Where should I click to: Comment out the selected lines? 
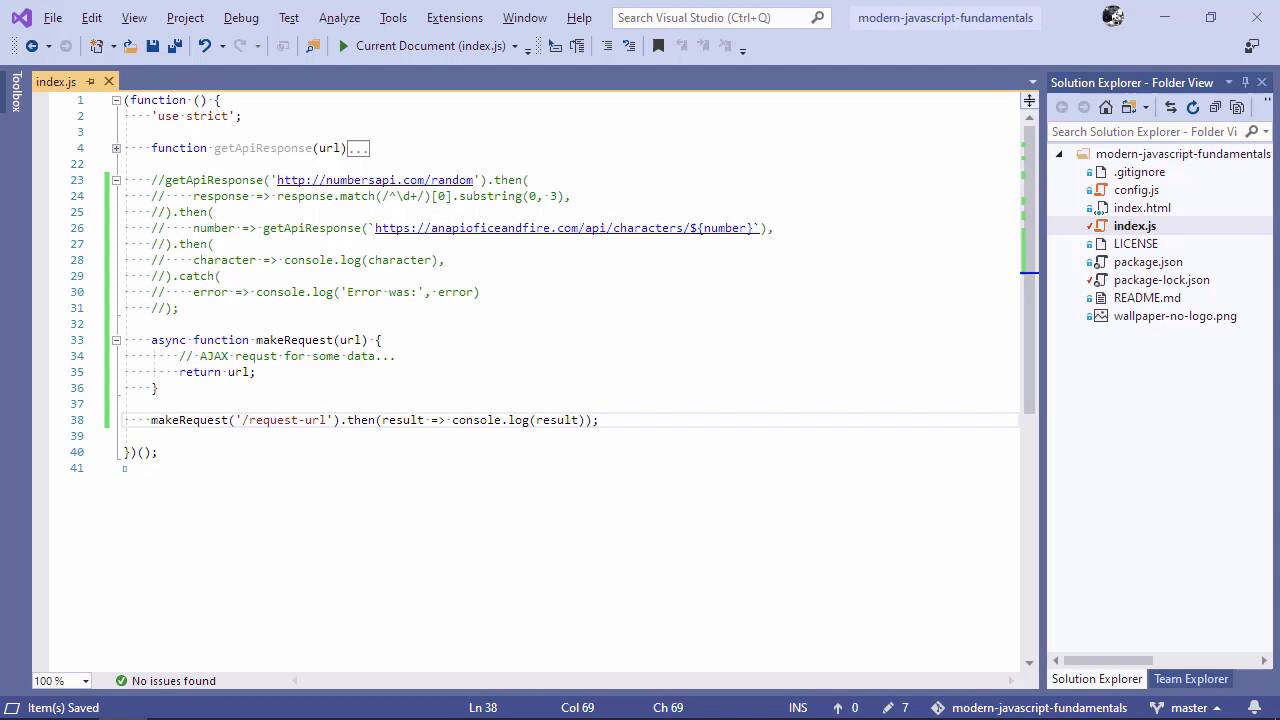pos(606,46)
